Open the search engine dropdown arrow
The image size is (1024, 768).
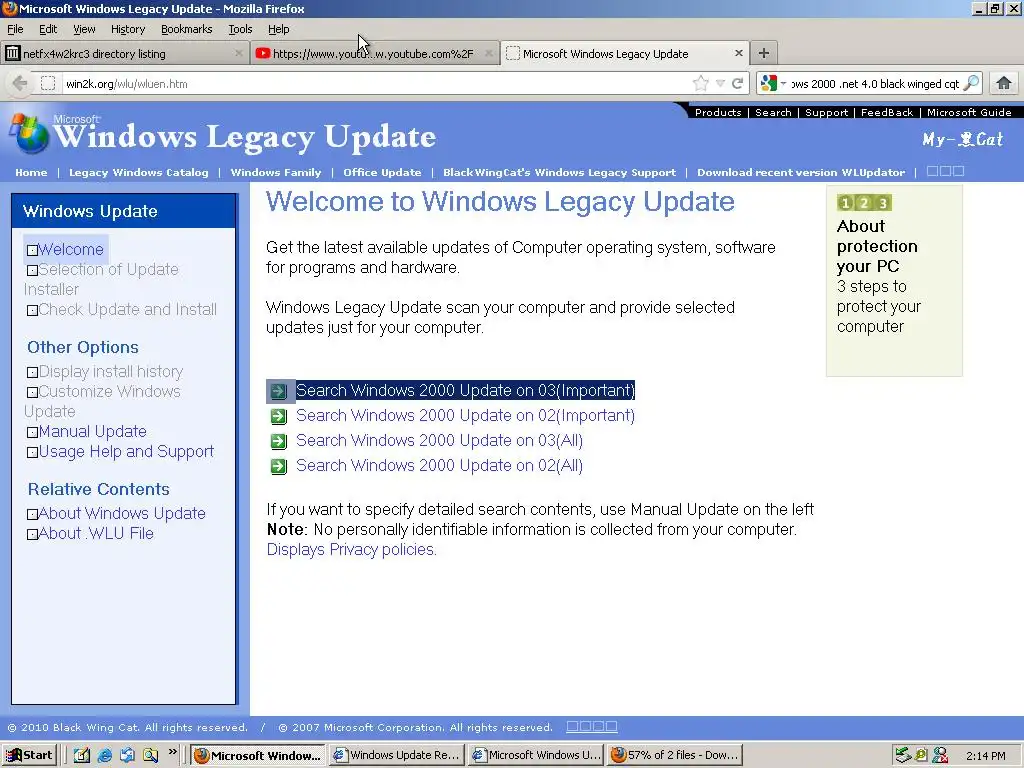pos(783,83)
